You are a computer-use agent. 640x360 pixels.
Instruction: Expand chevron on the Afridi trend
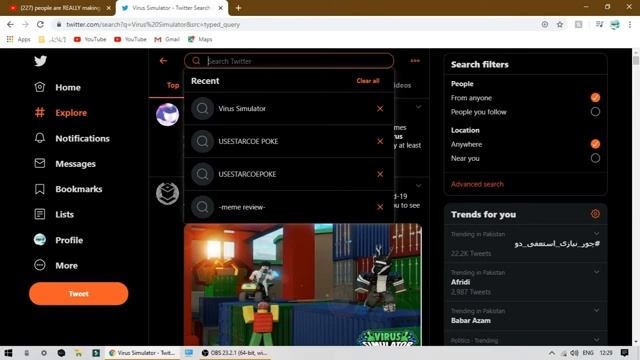(x=596, y=272)
